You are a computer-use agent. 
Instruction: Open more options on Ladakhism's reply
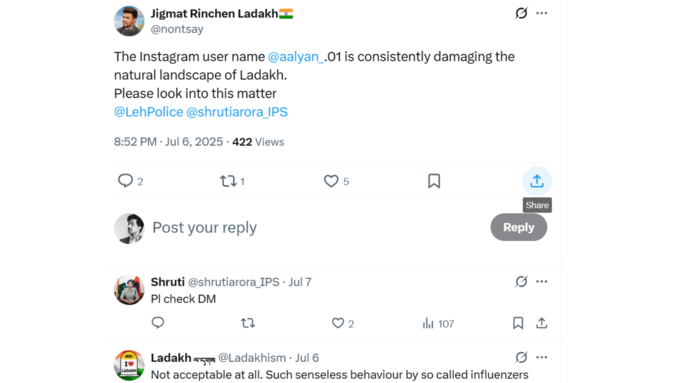pyautogui.click(x=542, y=357)
